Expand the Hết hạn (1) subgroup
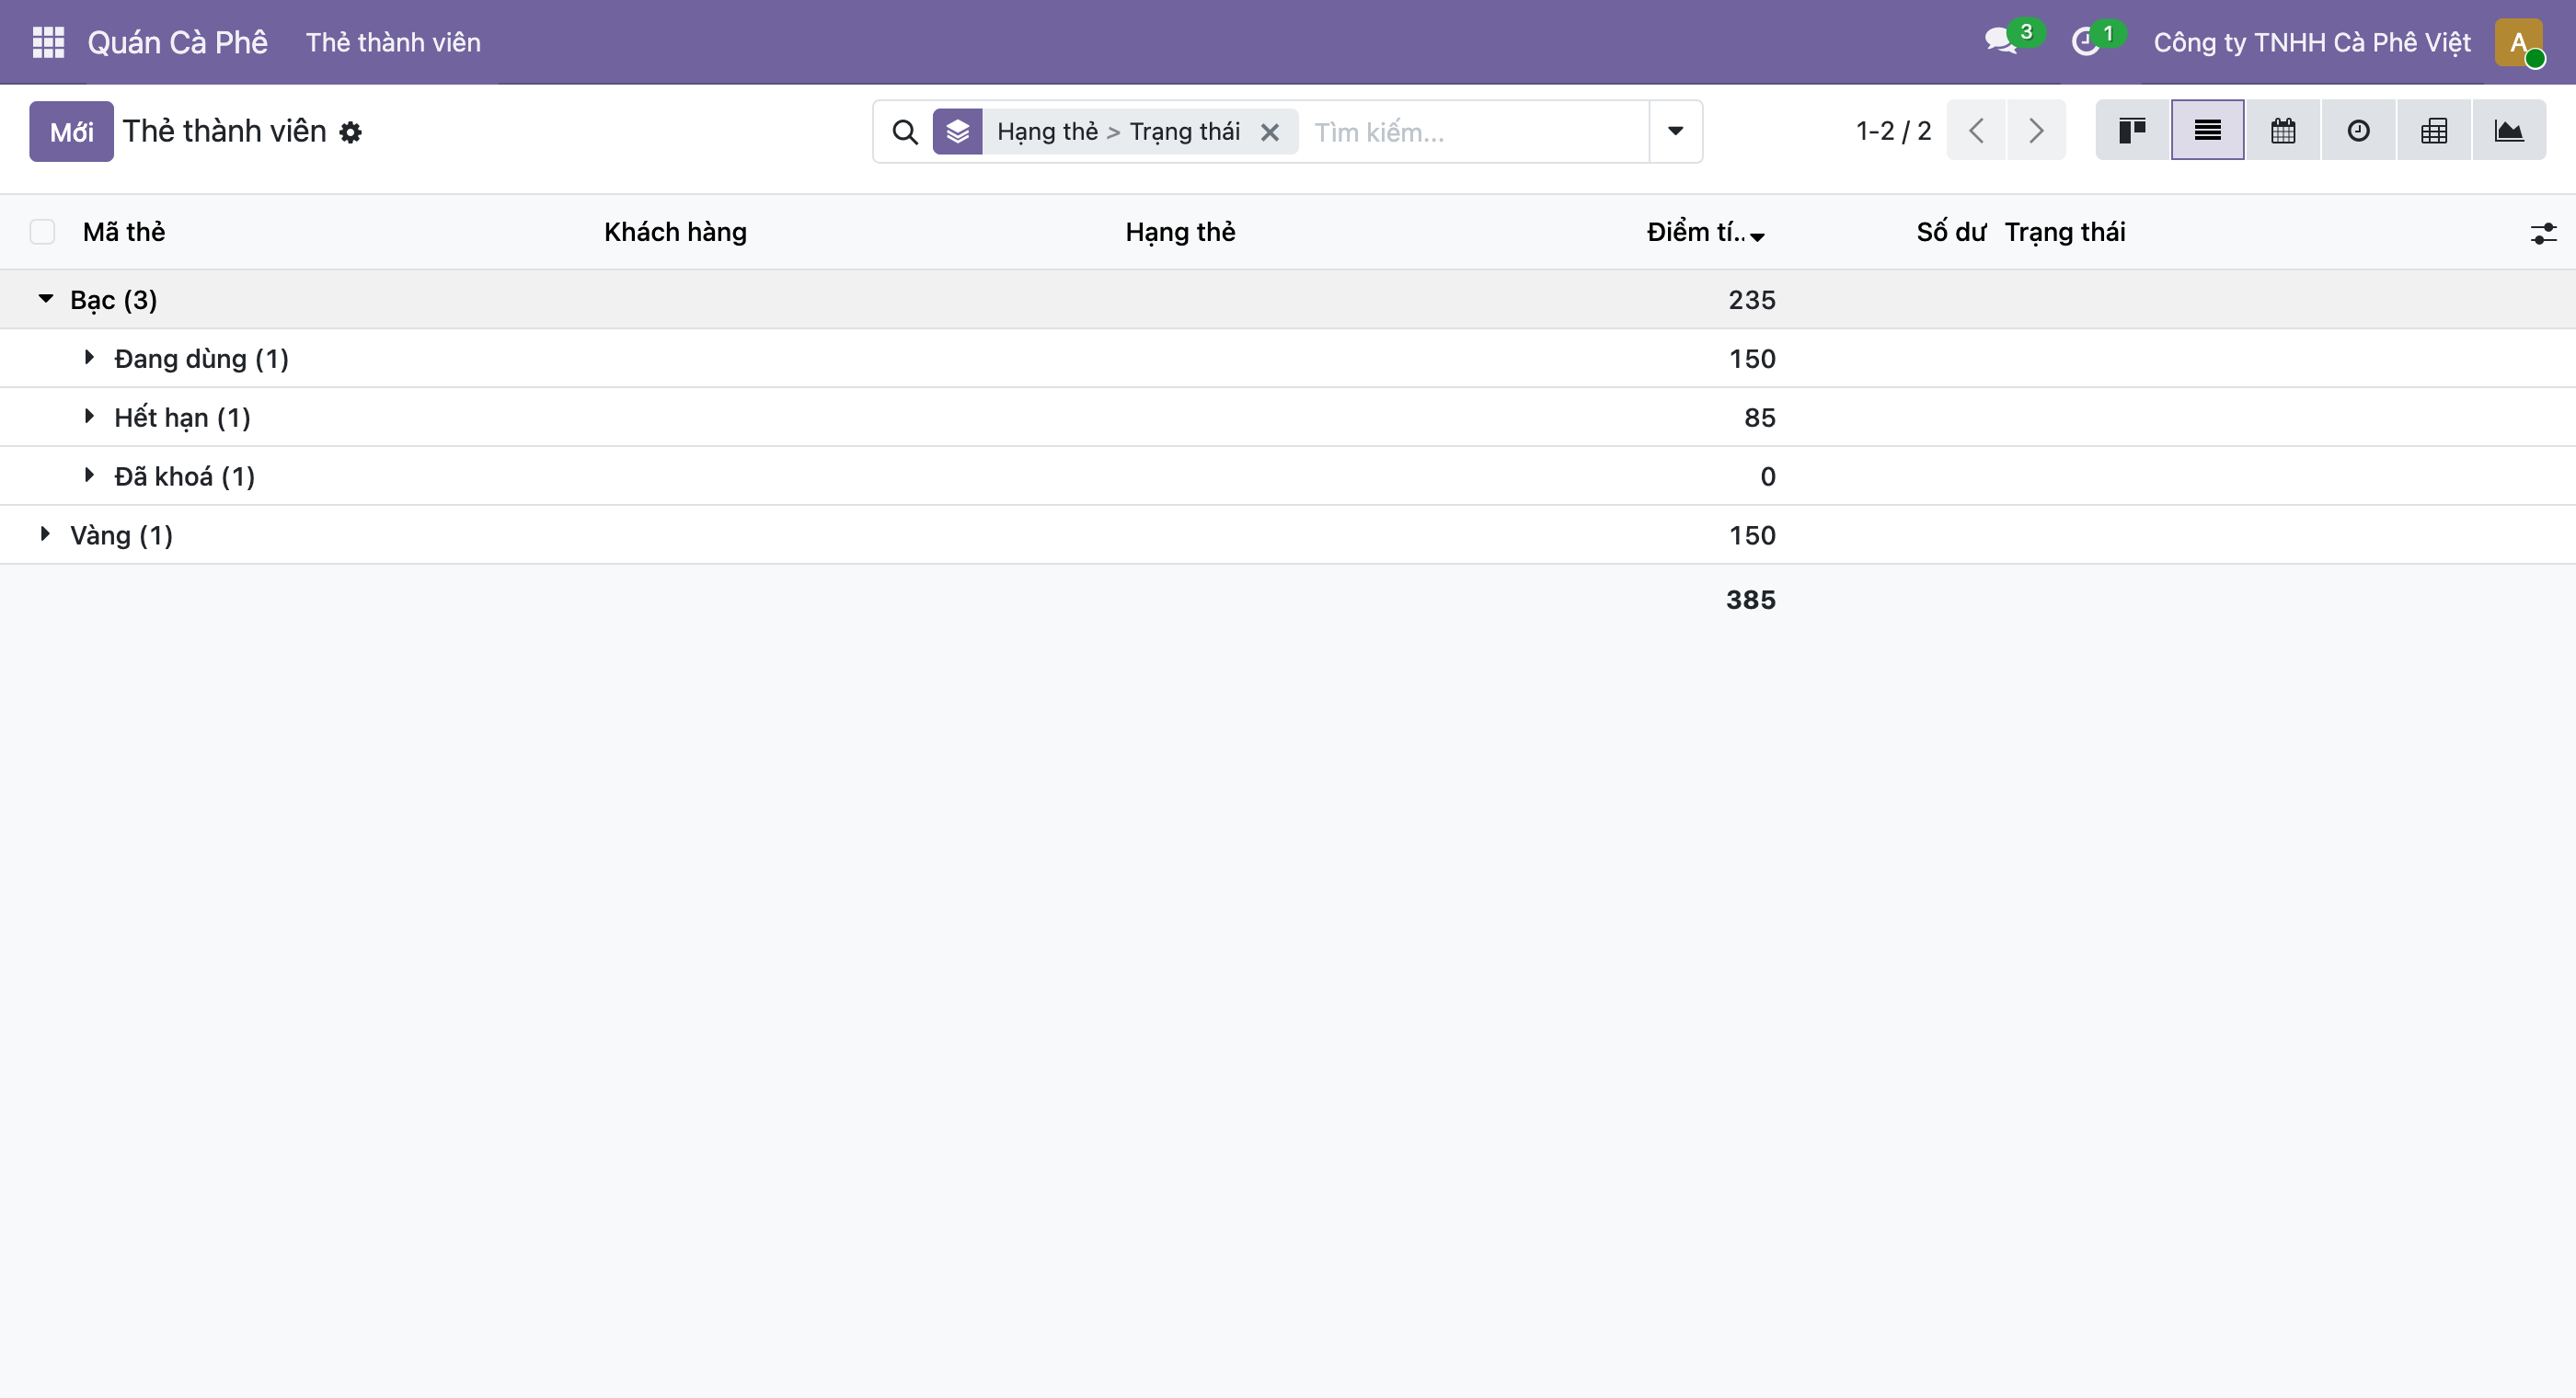The image size is (2576, 1398). (89, 416)
